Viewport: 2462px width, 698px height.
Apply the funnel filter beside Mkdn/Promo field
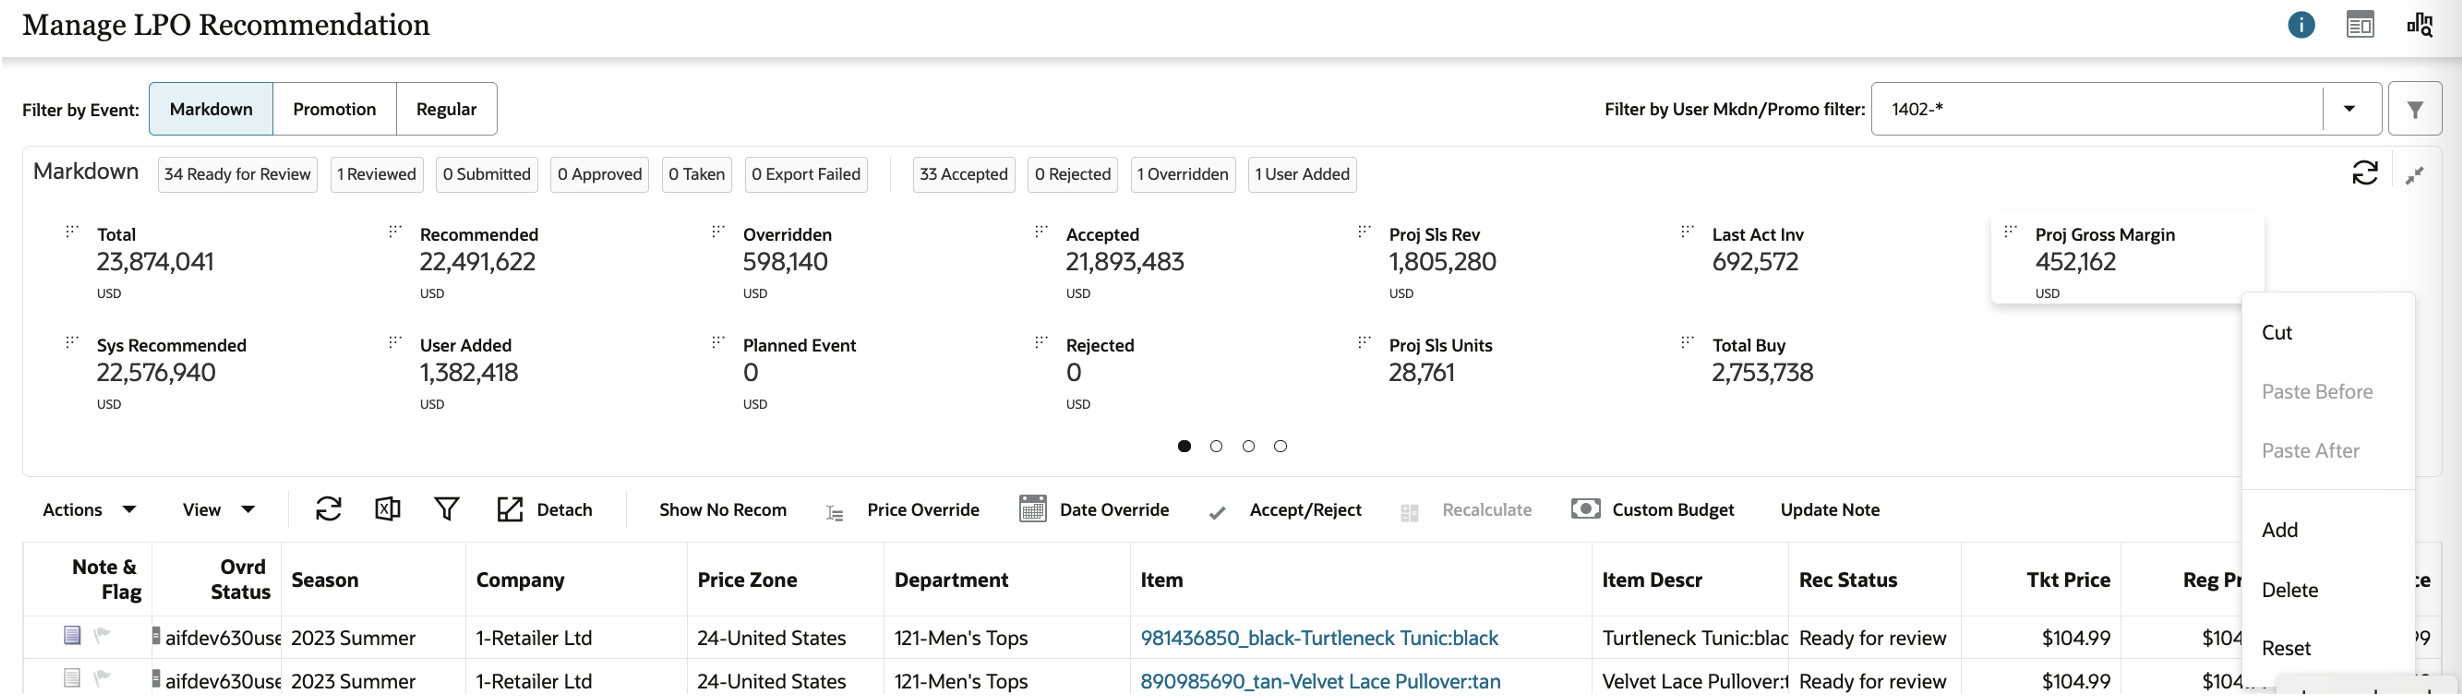click(x=2415, y=109)
